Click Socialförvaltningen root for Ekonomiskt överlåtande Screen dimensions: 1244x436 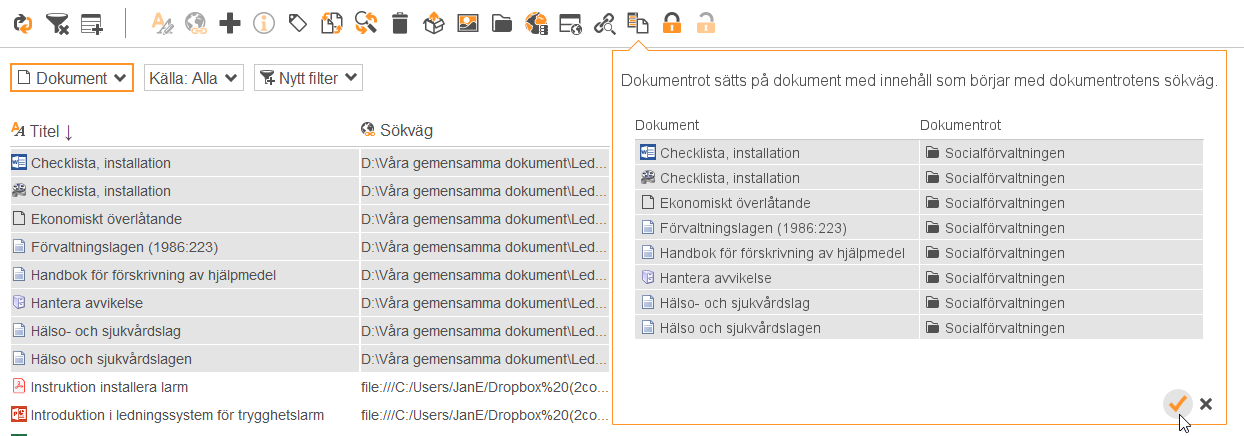(x=1004, y=203)
